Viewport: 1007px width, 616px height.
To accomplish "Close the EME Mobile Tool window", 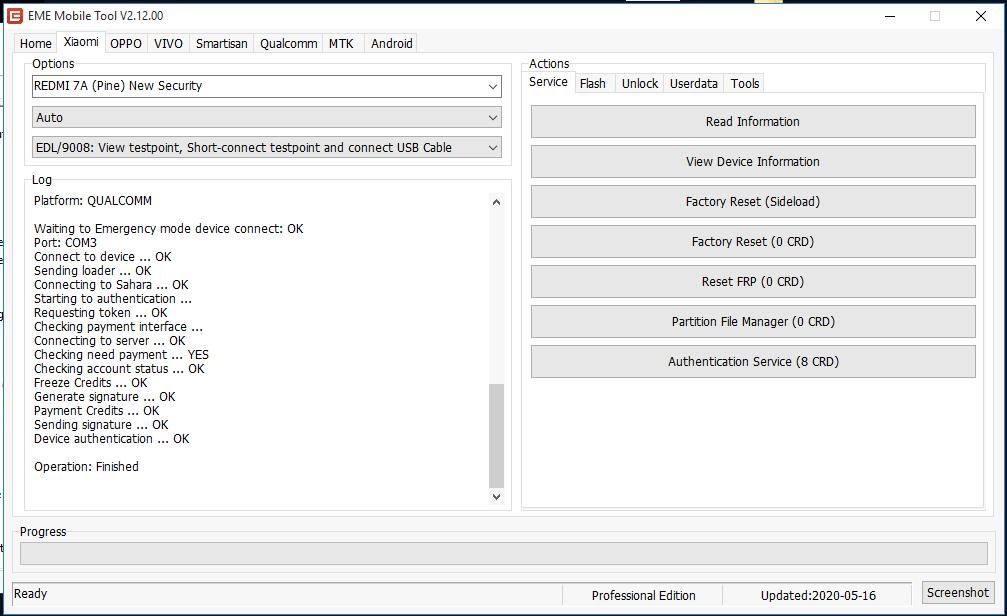I will pos(981,16).
